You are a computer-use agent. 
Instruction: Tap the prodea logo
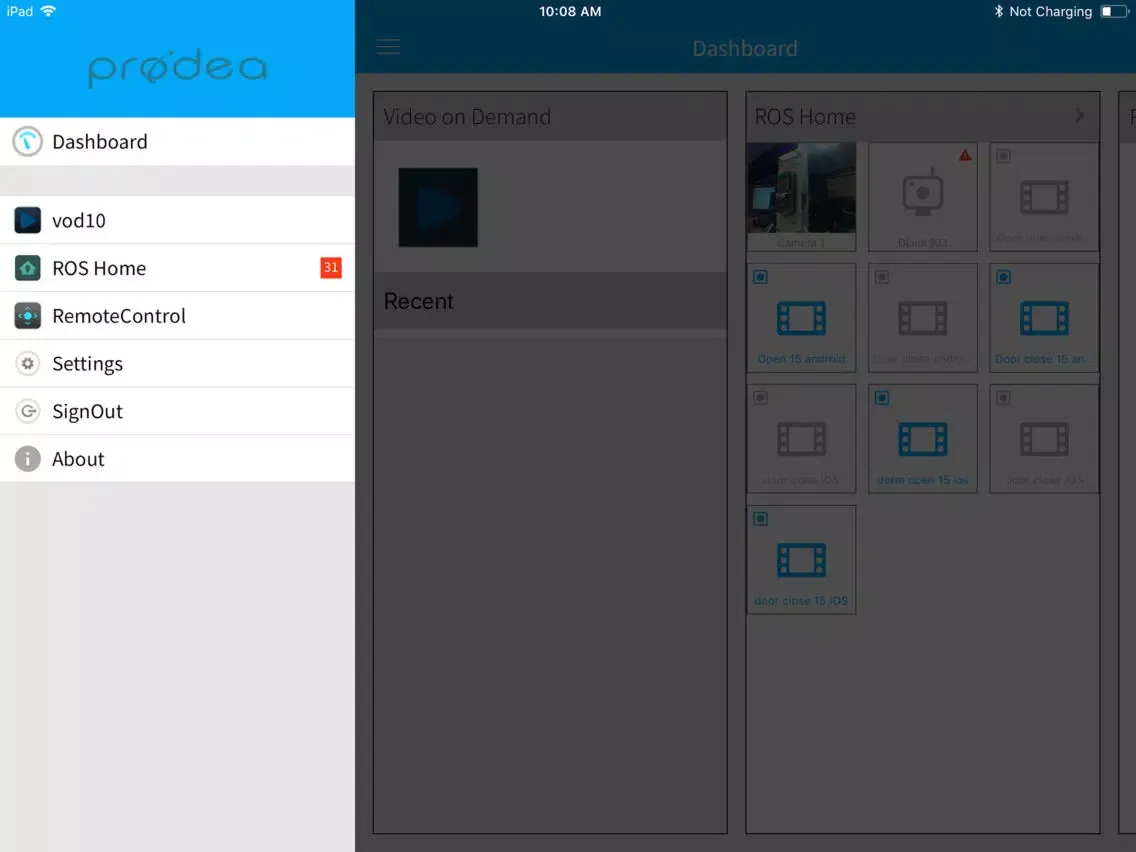point(178,67)
